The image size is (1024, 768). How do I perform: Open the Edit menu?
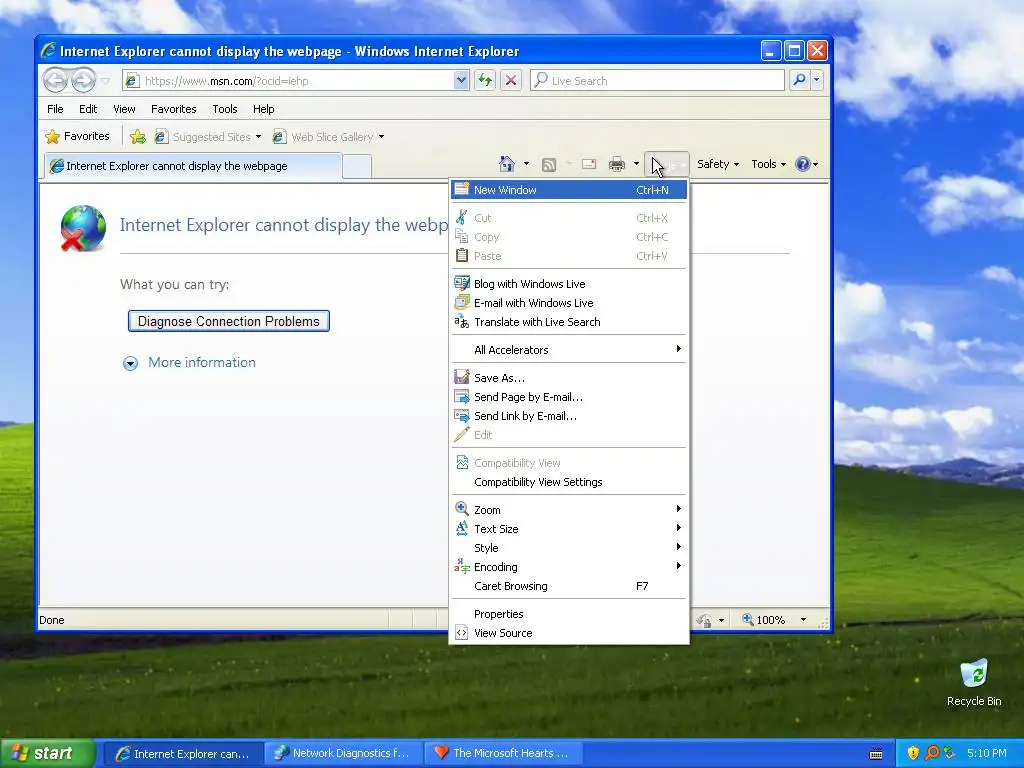[x=88, y=109]
